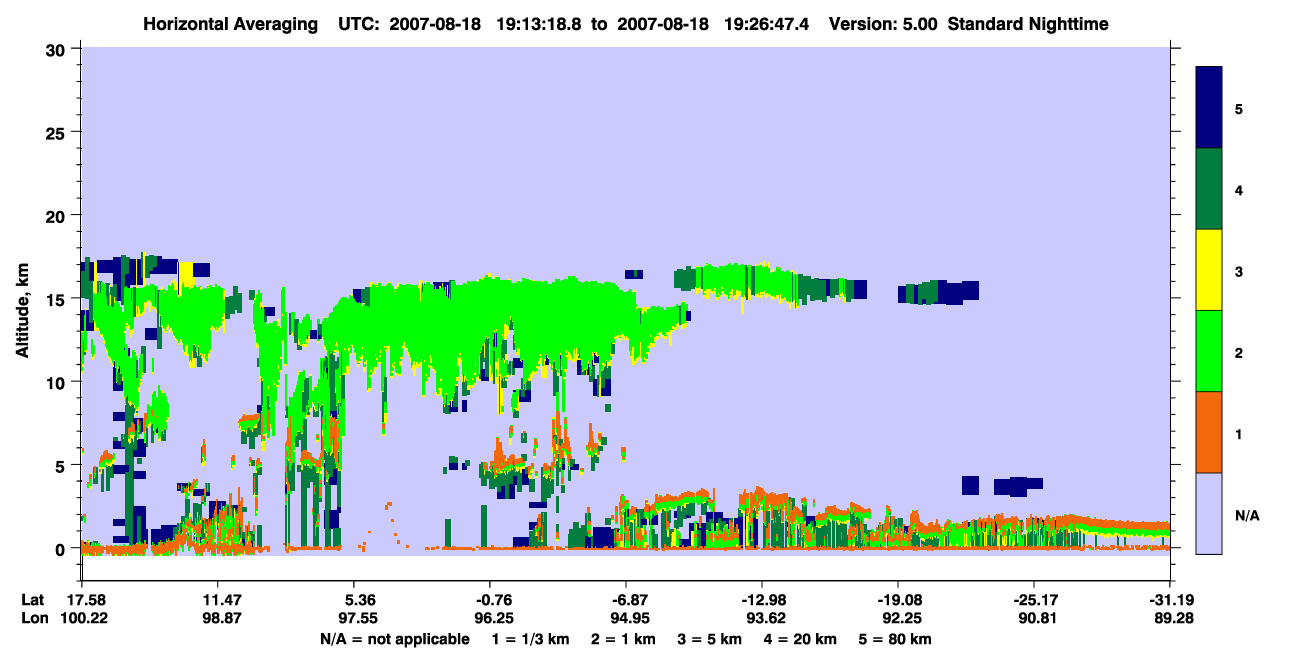Click the dark green color bar segment labeled 4
Image resolution: width=1300 pixels, height=667 pixels.
(x=1209, y=188)
